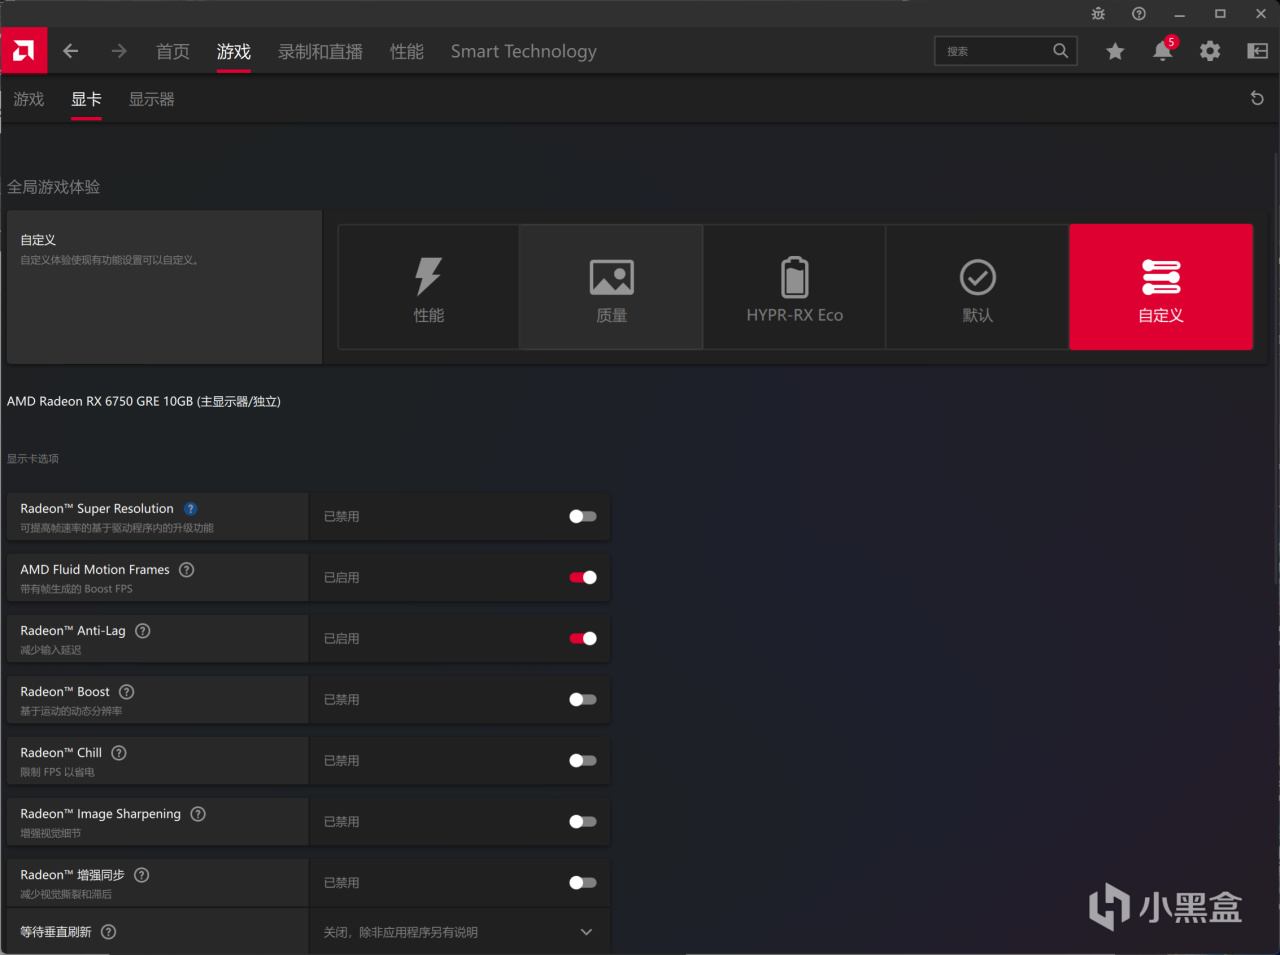Image resolution: width=1280 pixels, height=955 pixels.
Task: Switch to the 显示器 sub-tab
Action: tap(152, 99)
